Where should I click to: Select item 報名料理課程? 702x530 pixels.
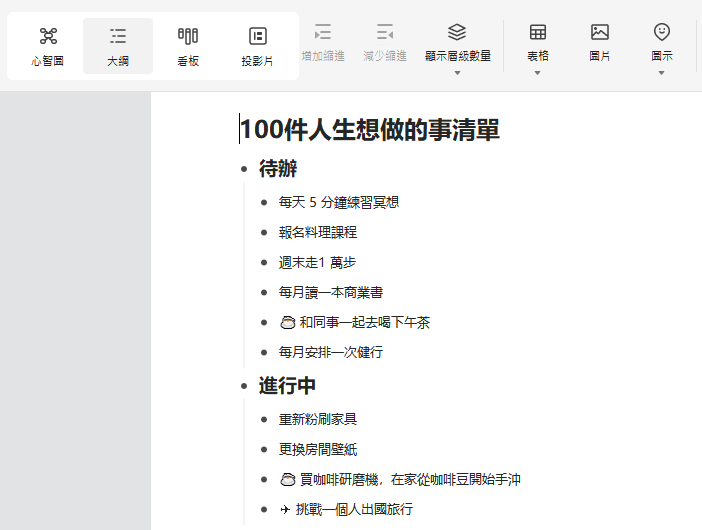(x=317, y=232)
